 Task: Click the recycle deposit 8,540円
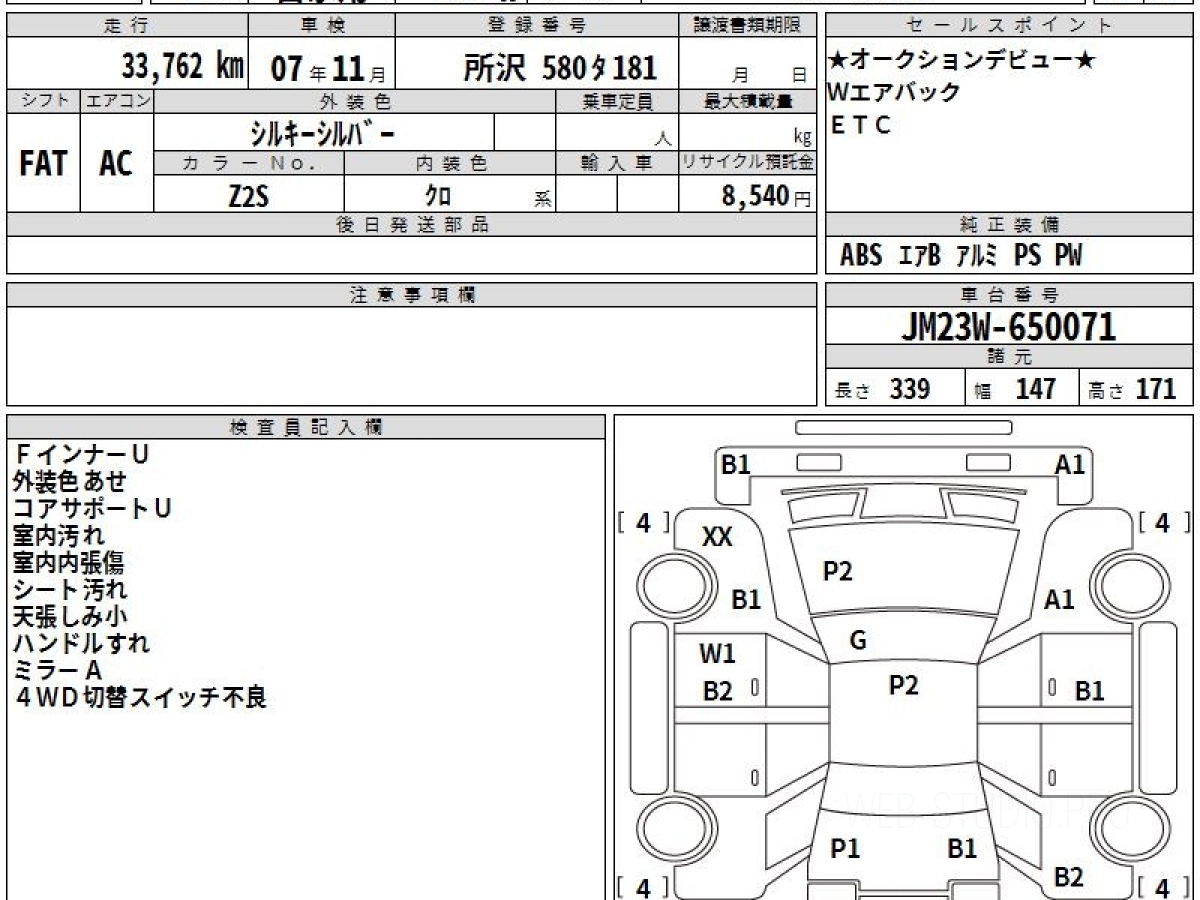(766, 196)
